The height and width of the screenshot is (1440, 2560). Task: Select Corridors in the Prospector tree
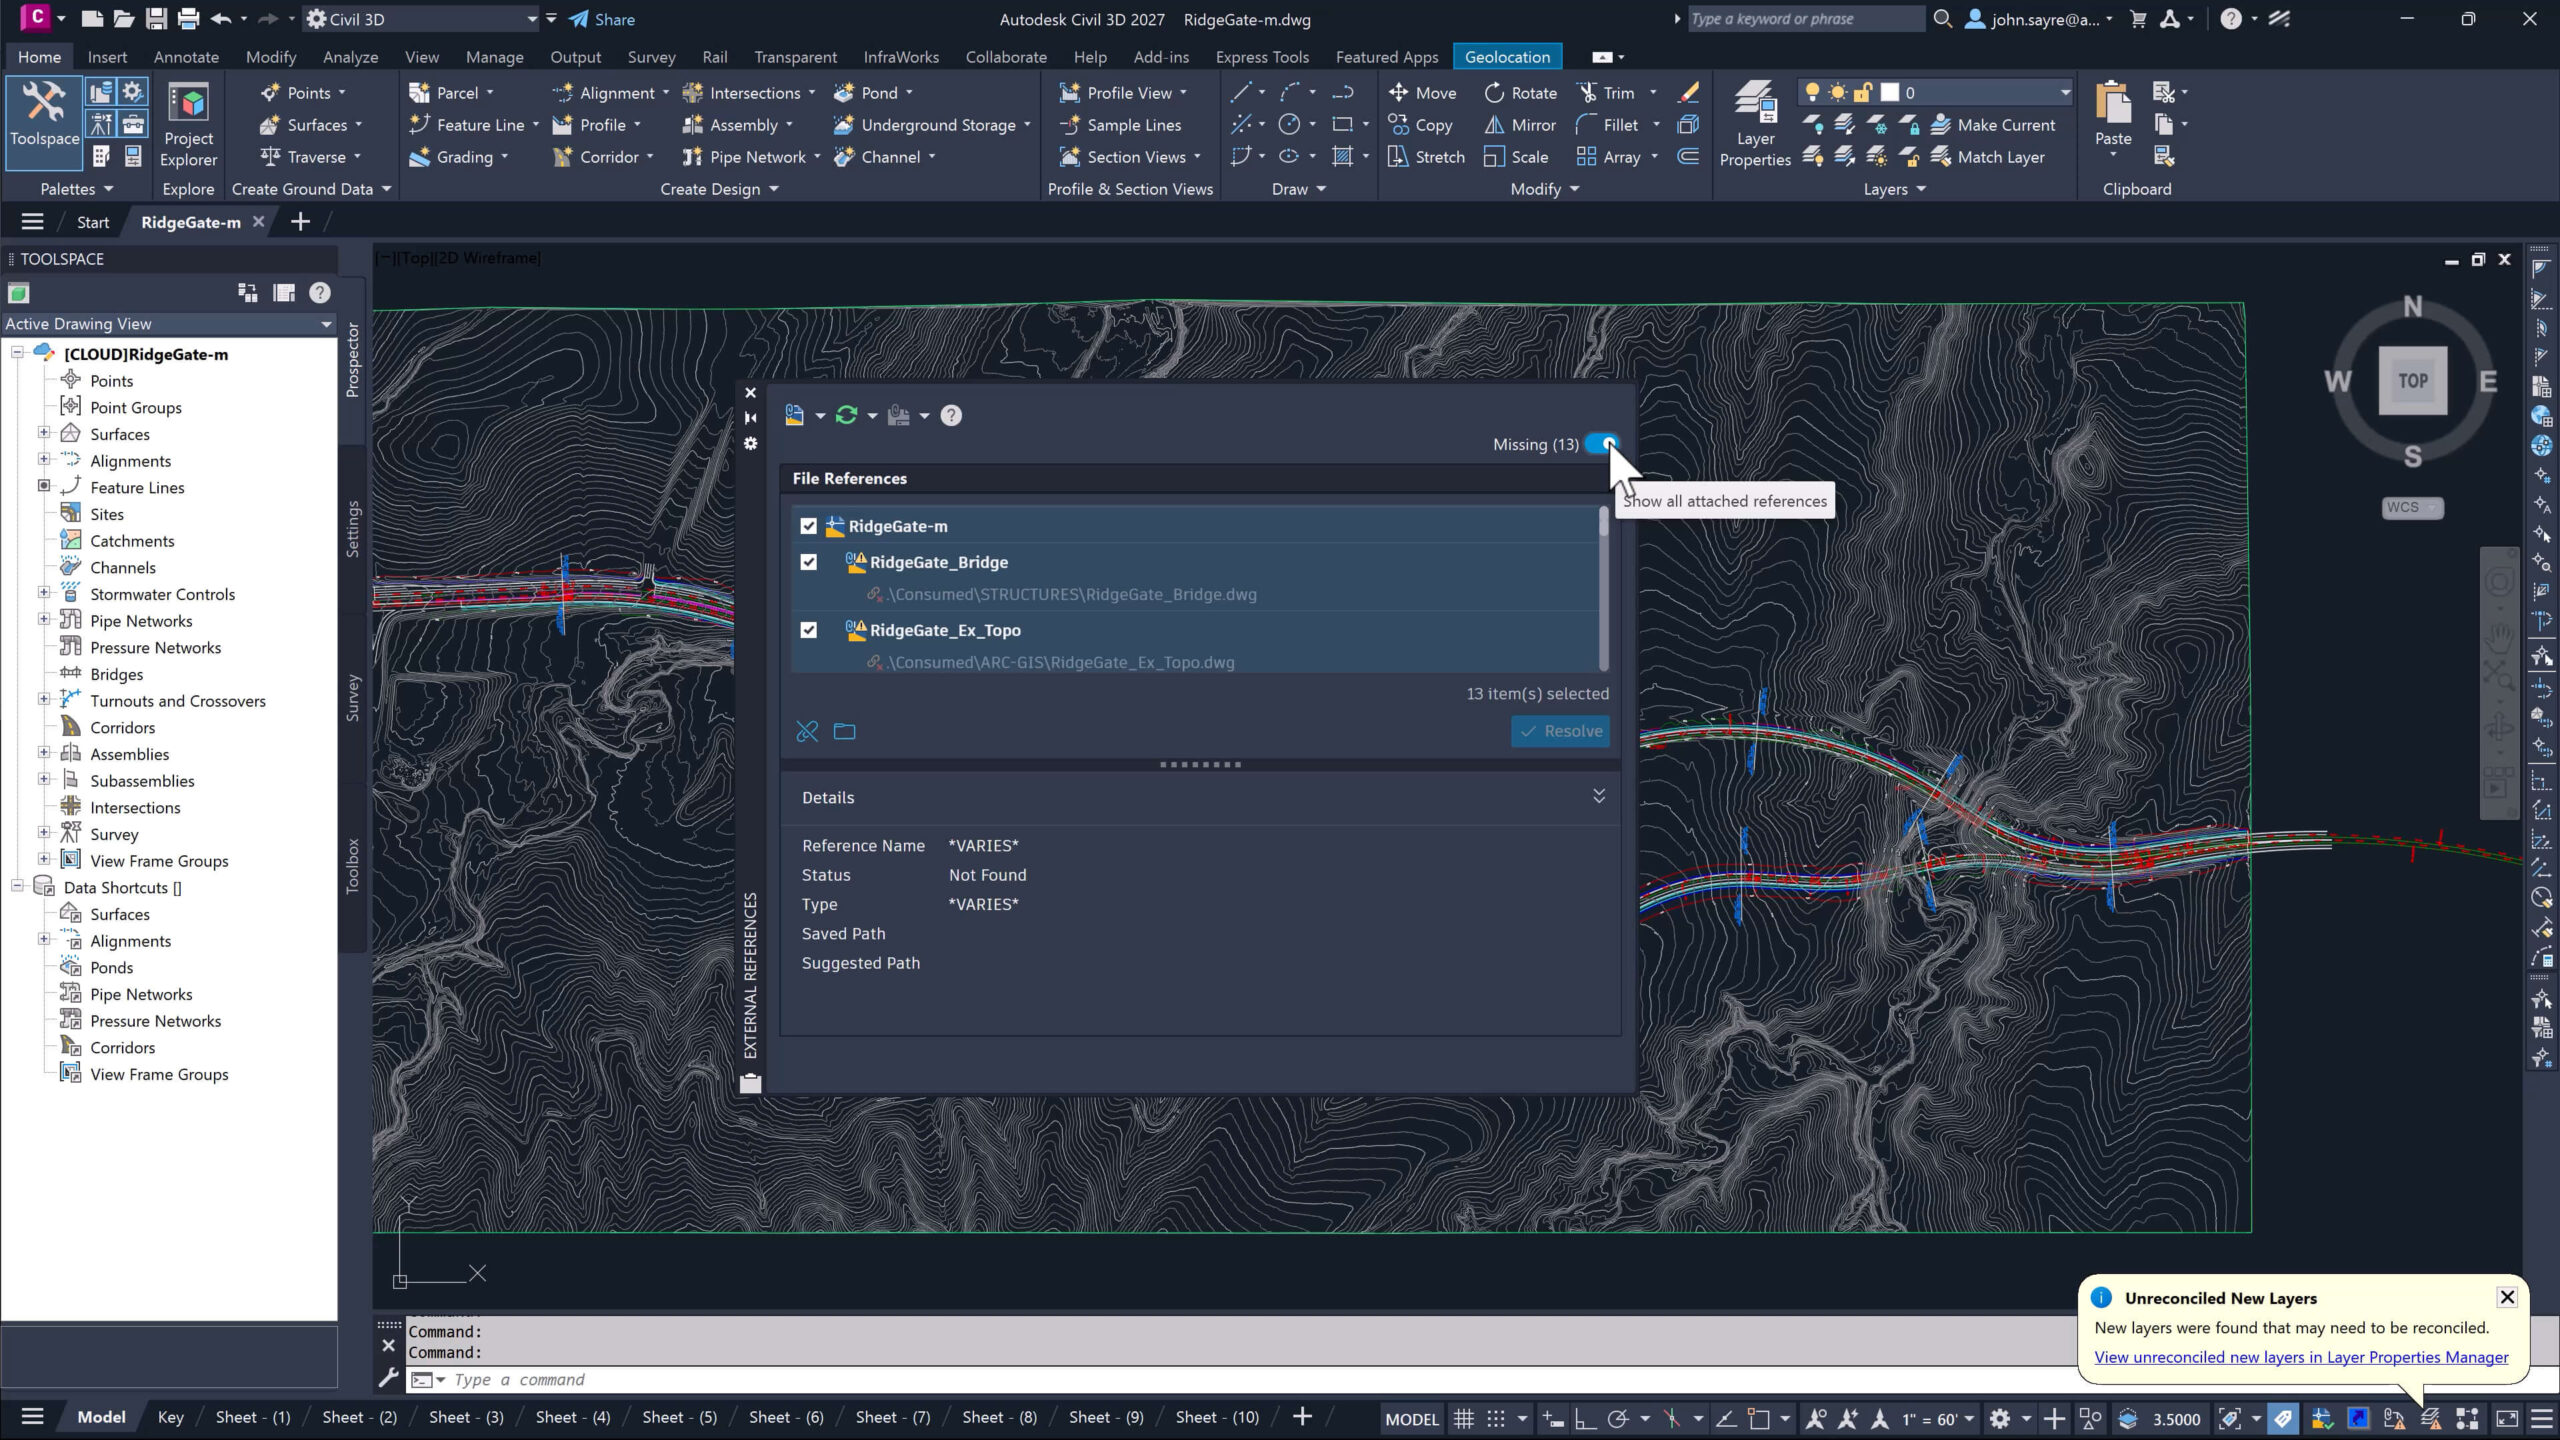(x=122, y=727)
